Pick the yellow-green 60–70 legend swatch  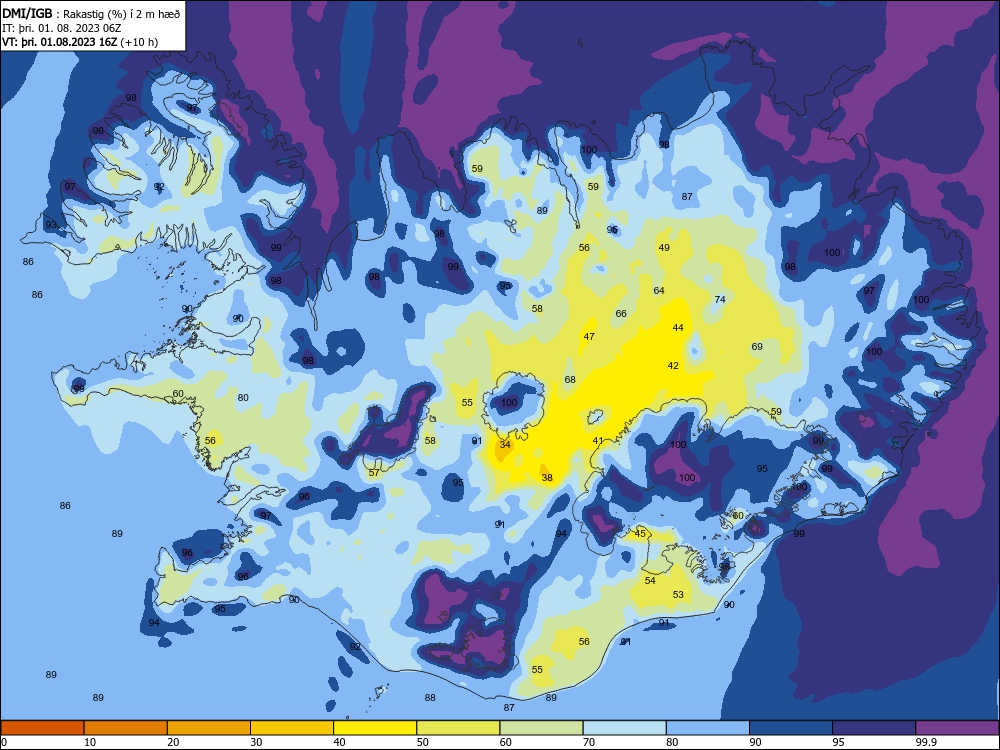coord(541,728)
